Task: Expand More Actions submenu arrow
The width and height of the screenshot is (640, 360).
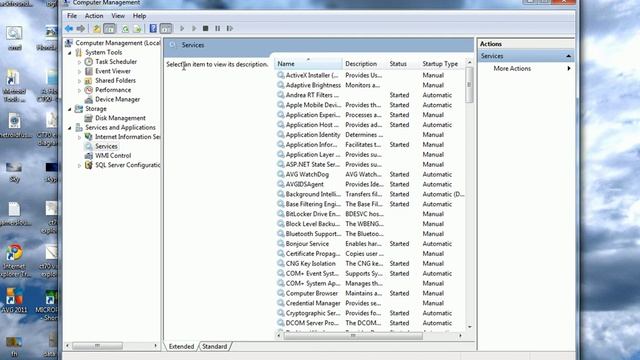Action: 569,69
